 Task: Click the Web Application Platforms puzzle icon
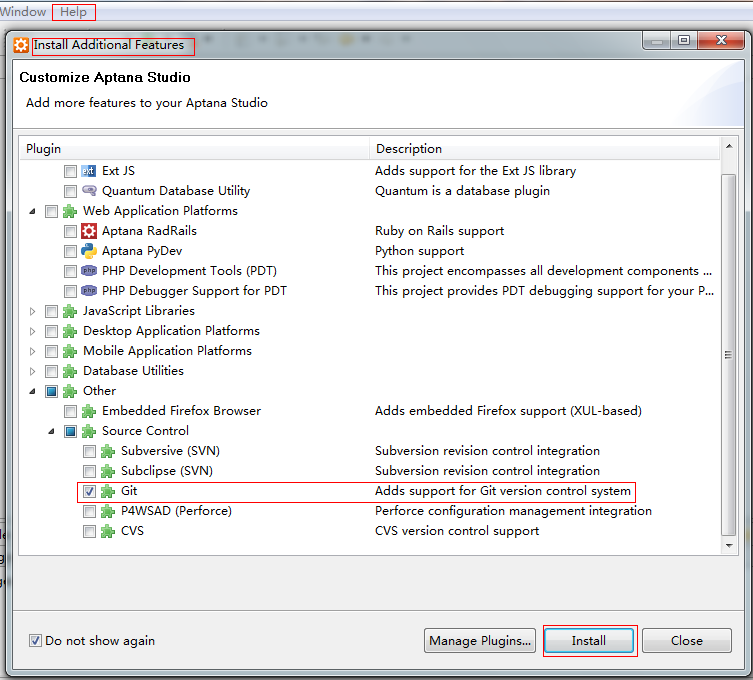point(70,211)
